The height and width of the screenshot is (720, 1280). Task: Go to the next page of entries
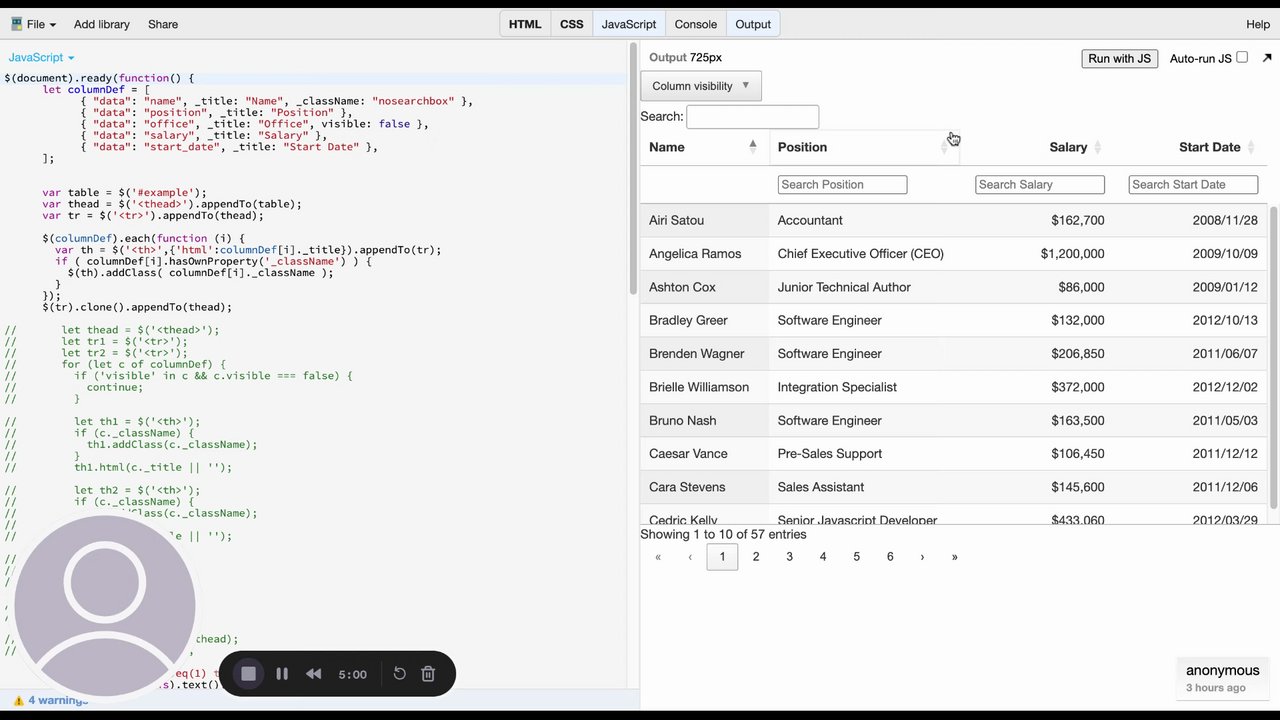tap(922, 557)
